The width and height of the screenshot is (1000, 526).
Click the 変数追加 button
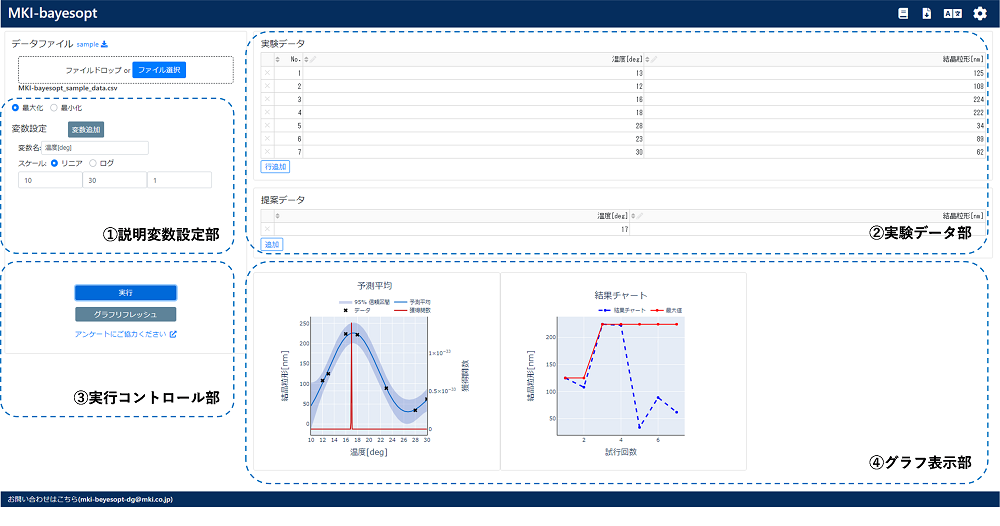coord(86,129)
